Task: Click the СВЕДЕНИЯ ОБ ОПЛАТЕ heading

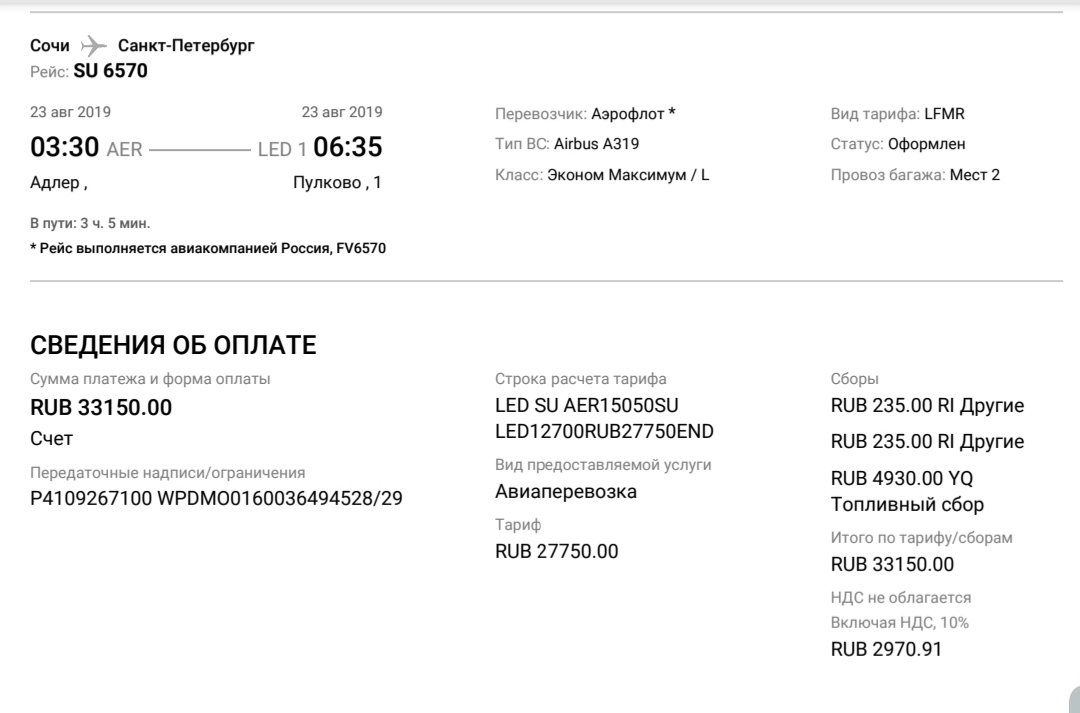Action: 173,346
